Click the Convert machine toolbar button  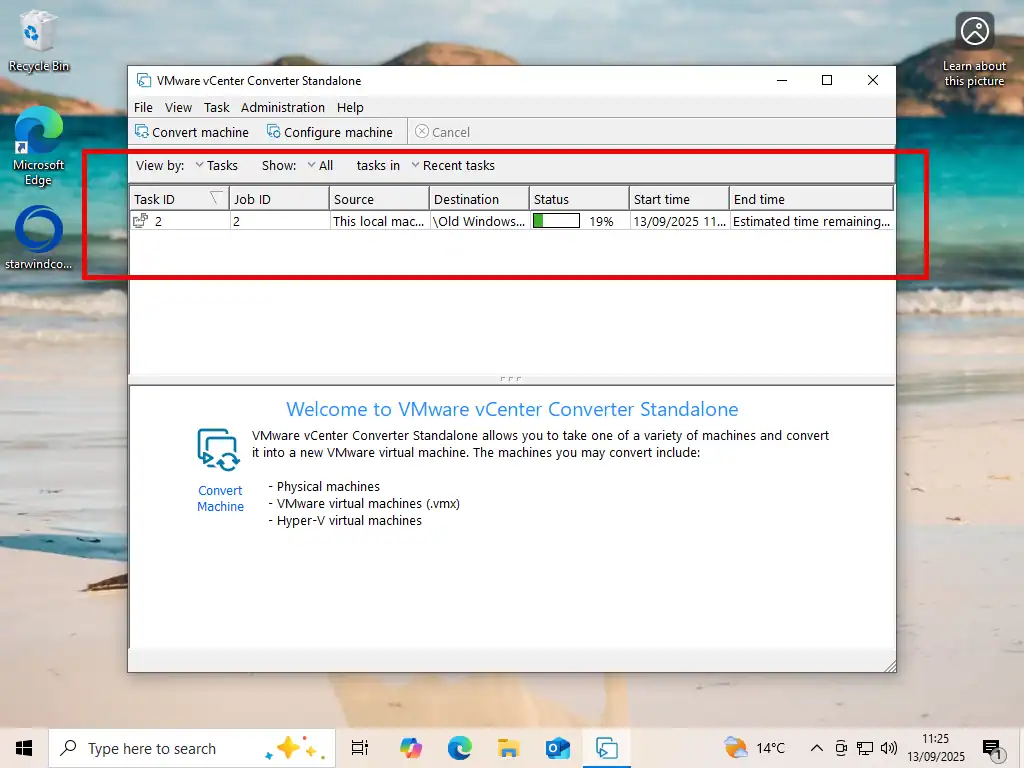192,132
